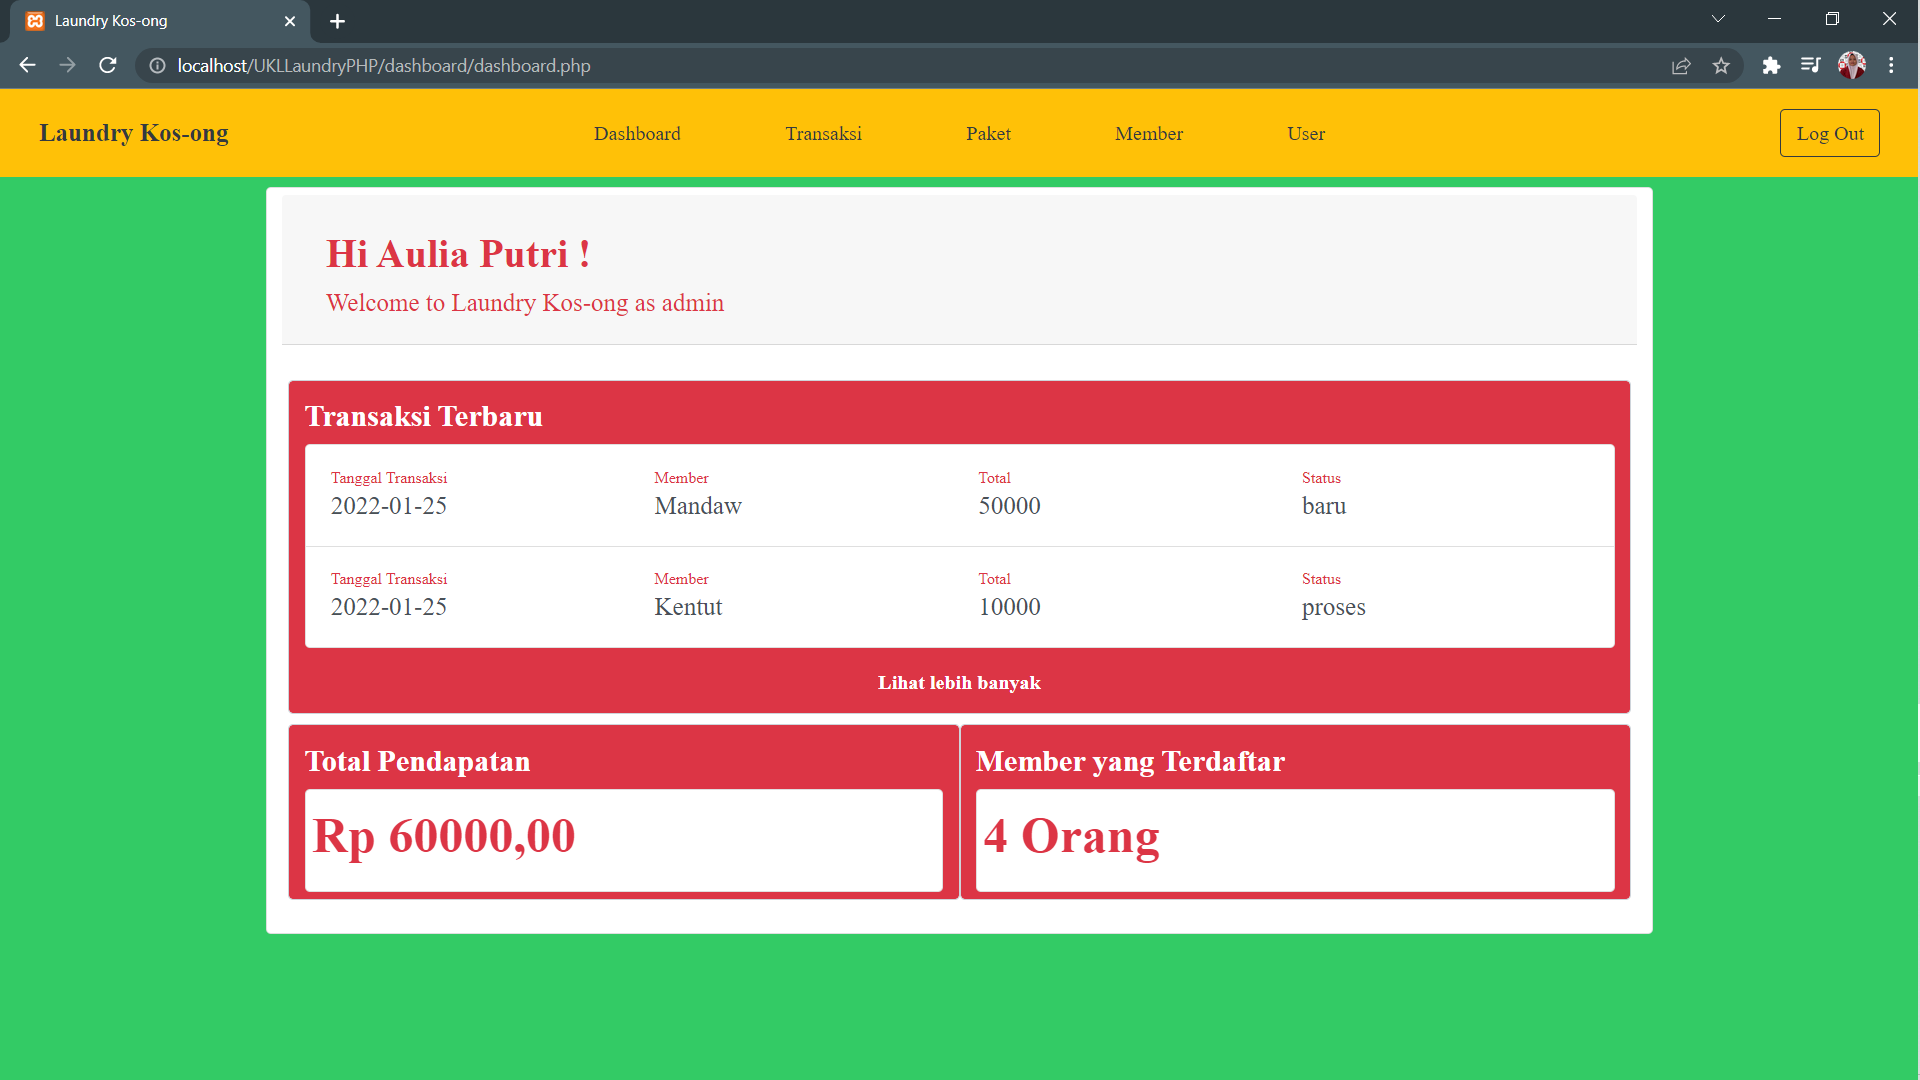Click the Lihat lebih banyak link
This screenshot has width=1920, height=1080.
[x=959, y=683]
